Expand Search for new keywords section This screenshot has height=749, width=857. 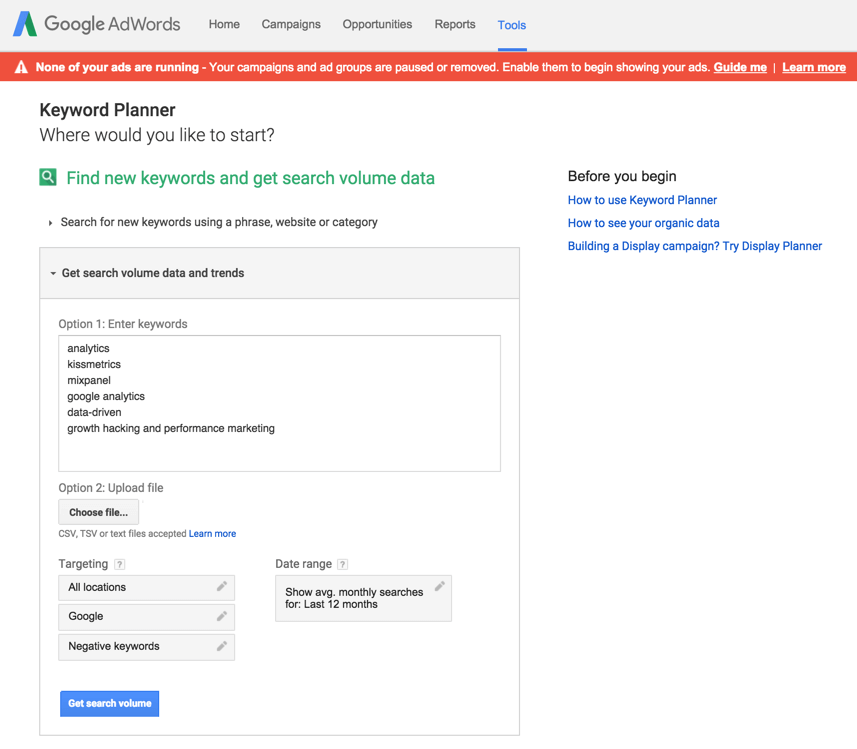click(x=219, y=222)
